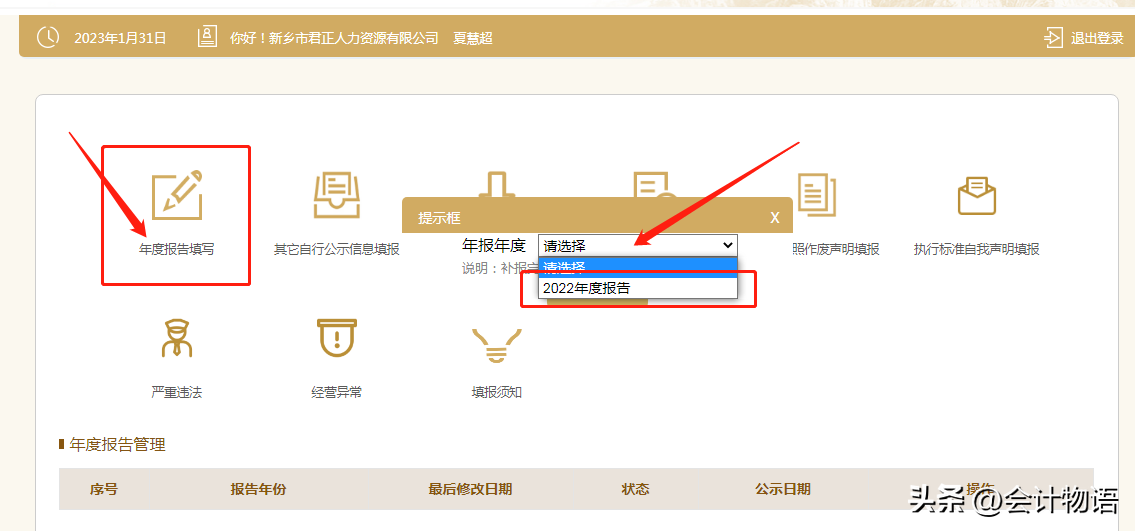The image size is (1135, 531).
Task: Choose the highlighted 请选择 option
Action: [x=638, y=267]
